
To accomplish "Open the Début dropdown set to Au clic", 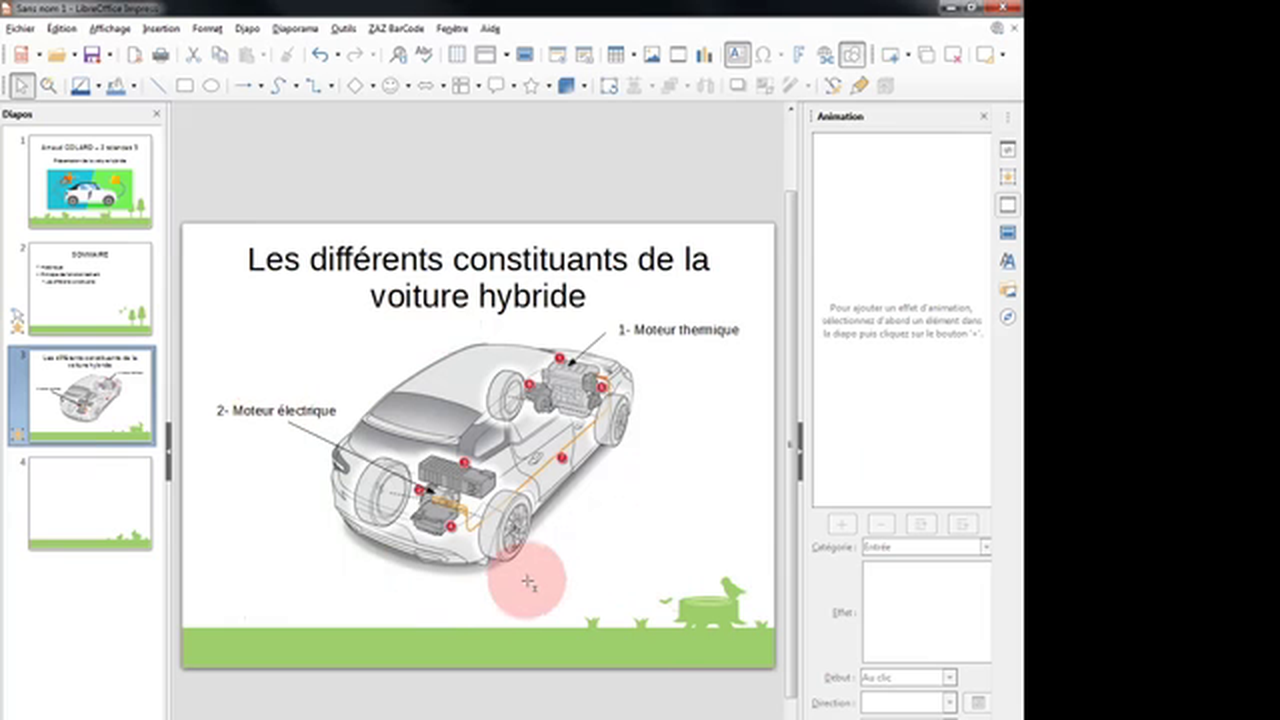I will pyautogui.click(x=949, y=677).
